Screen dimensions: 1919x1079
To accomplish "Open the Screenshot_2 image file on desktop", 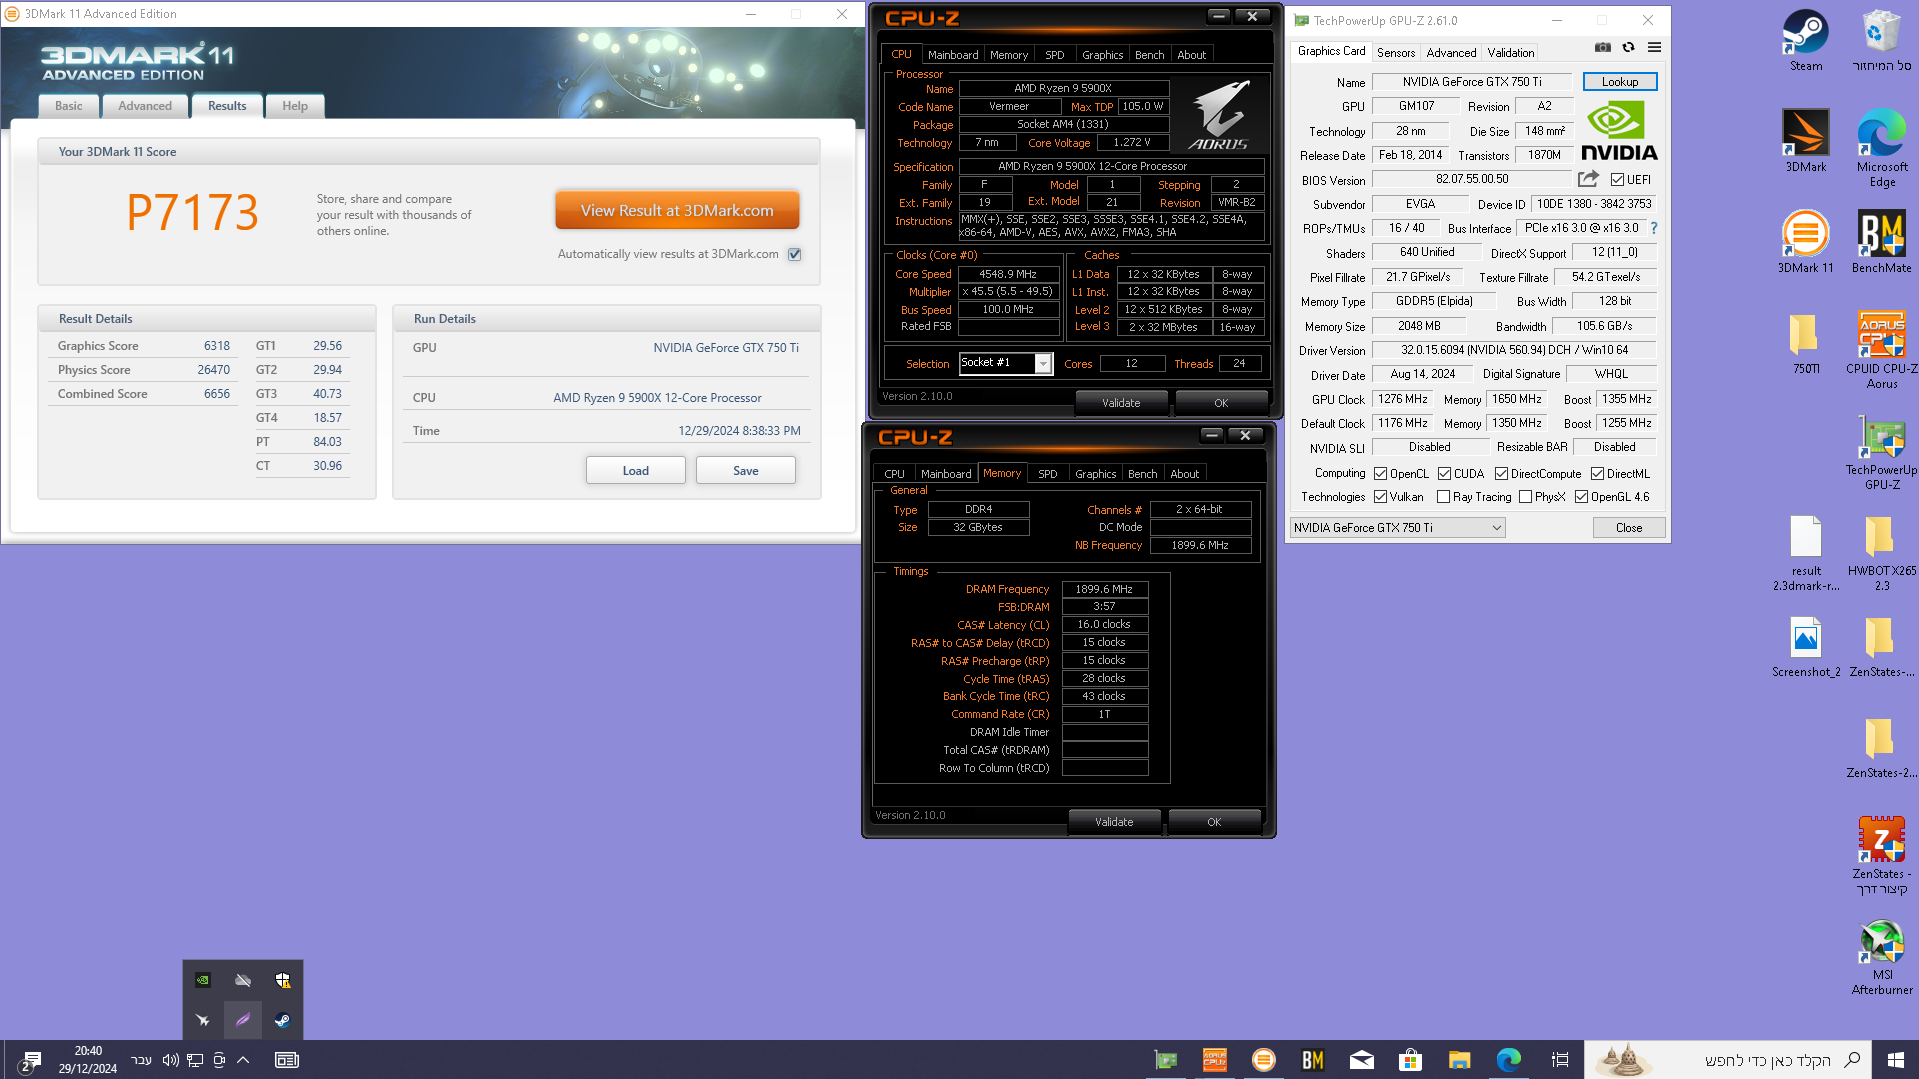I will coord(1805,646).
